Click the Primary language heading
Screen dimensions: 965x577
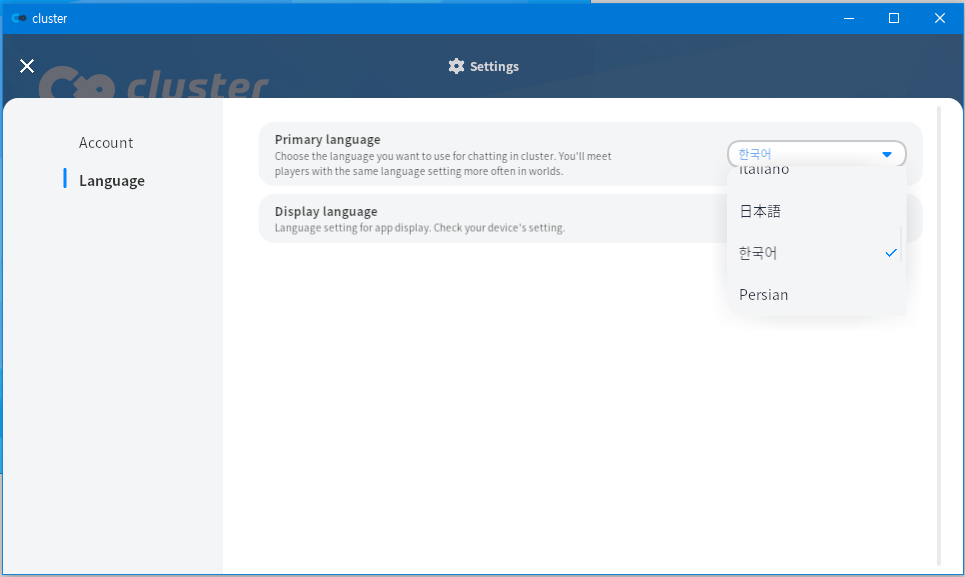click(327, 140)
